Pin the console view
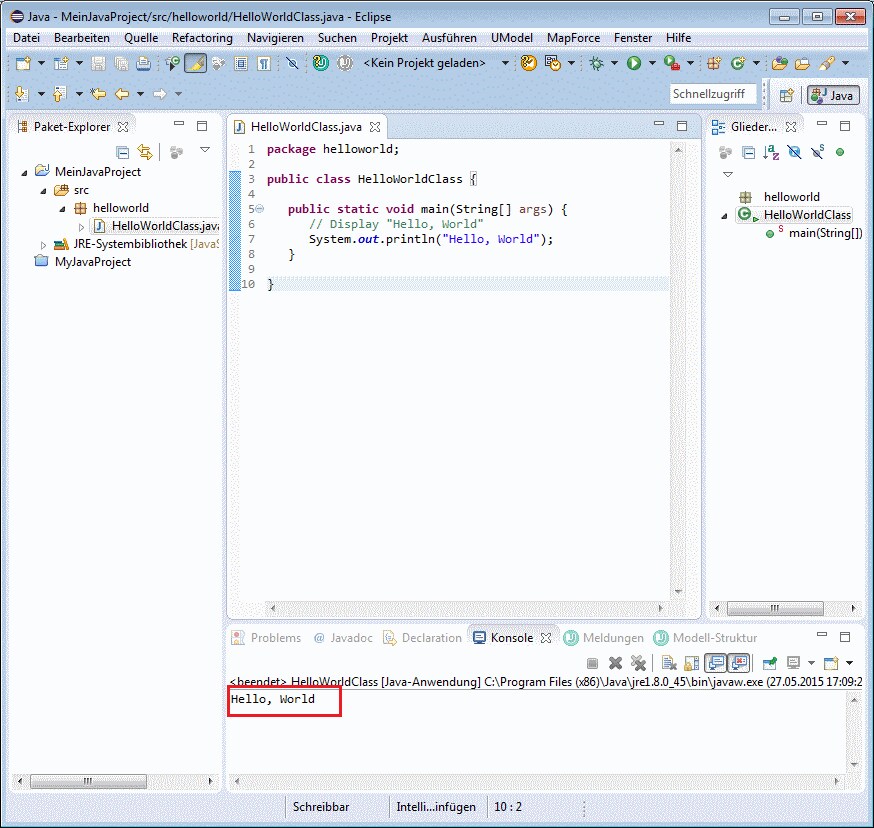The image size is (874, 828). click(770, 663)
